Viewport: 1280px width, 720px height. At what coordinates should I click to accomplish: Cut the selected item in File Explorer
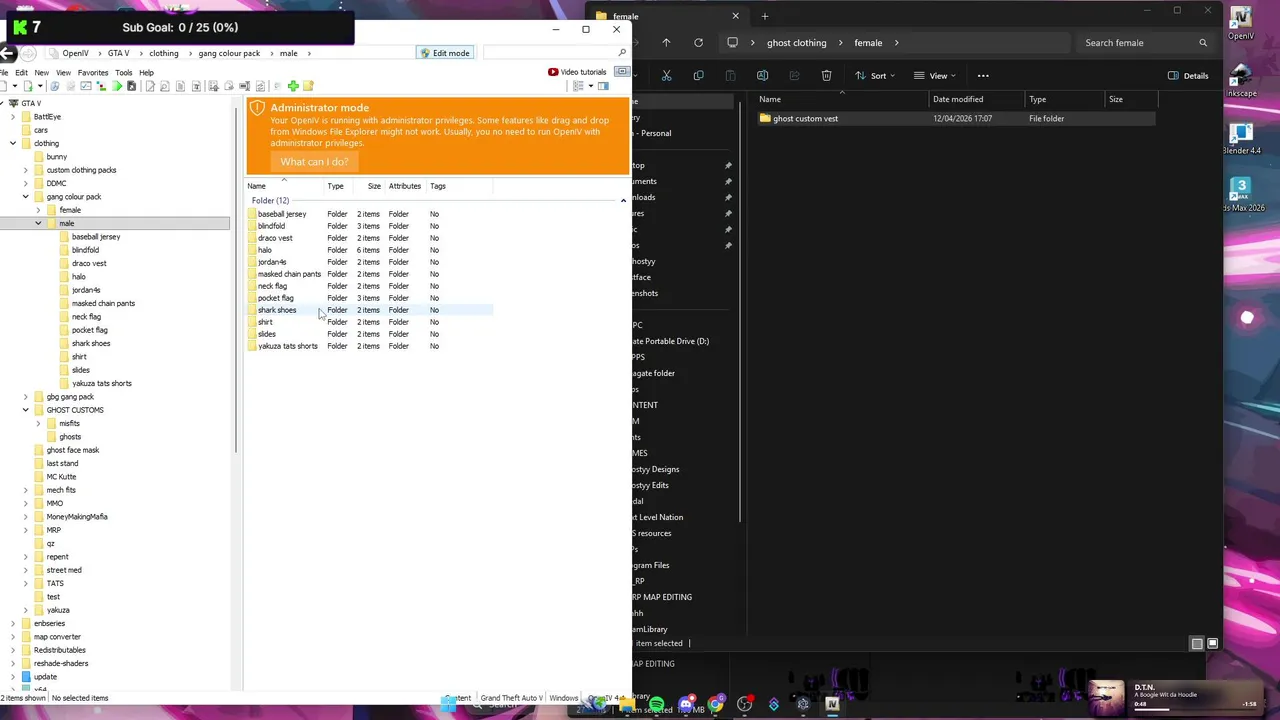pos(666,76)
